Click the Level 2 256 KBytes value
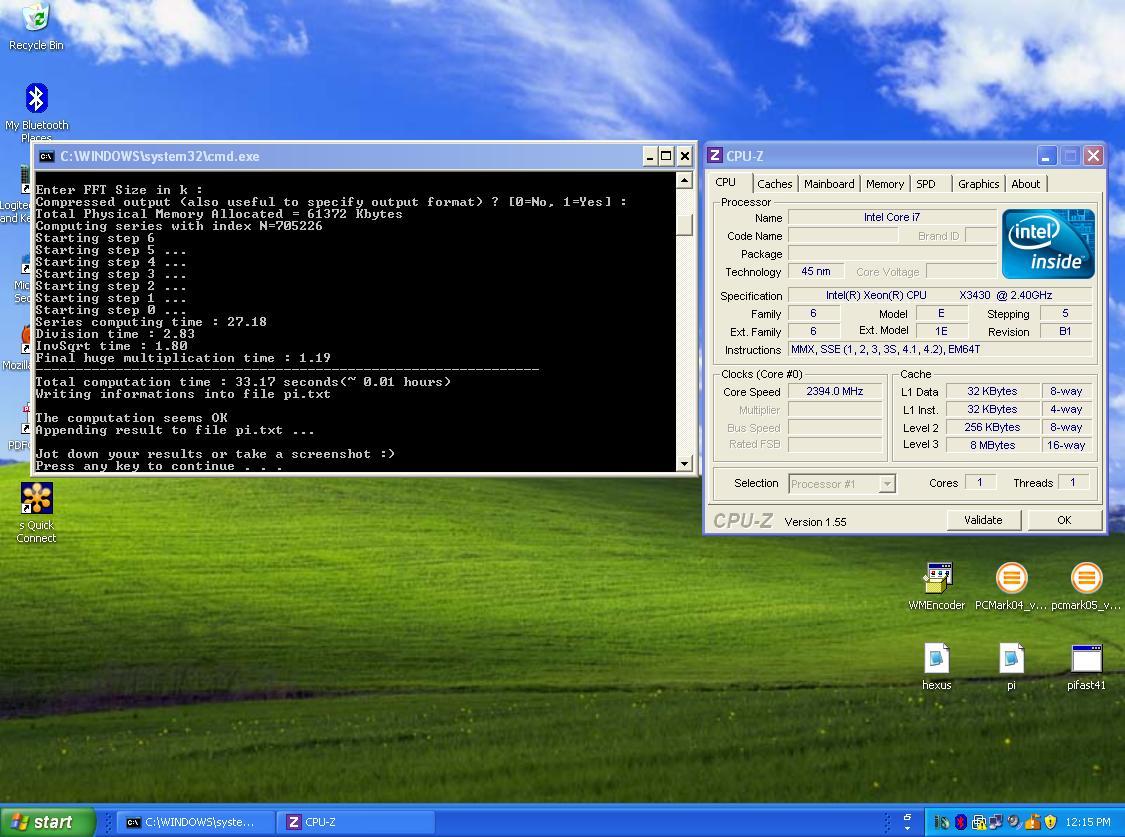This screenshot has width=1125, height=837. 992,427
